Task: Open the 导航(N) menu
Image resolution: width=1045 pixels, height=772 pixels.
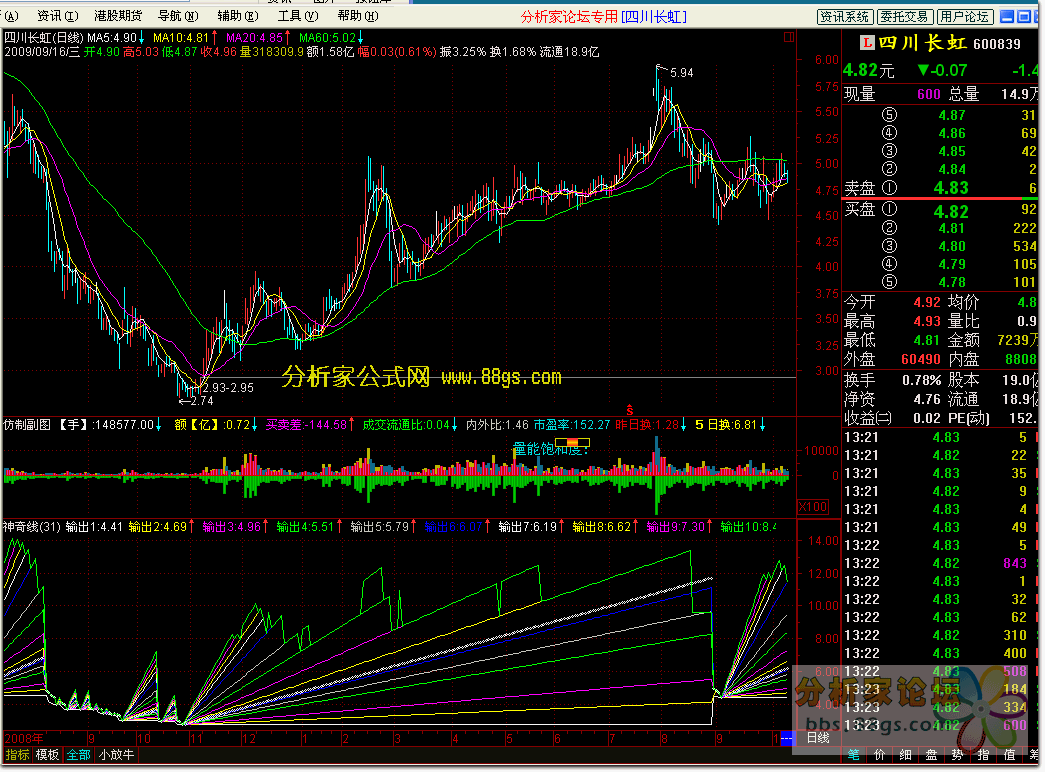Action: 178,16
